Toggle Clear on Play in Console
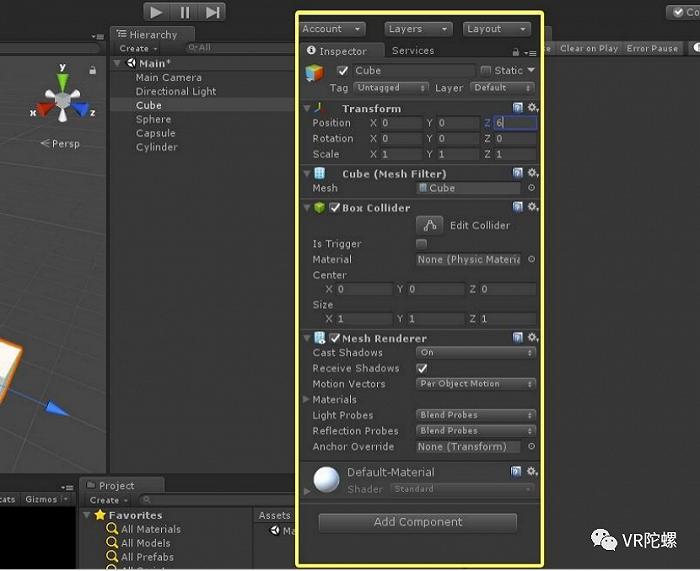Screen dimensions: 700x571 point(588,48)
